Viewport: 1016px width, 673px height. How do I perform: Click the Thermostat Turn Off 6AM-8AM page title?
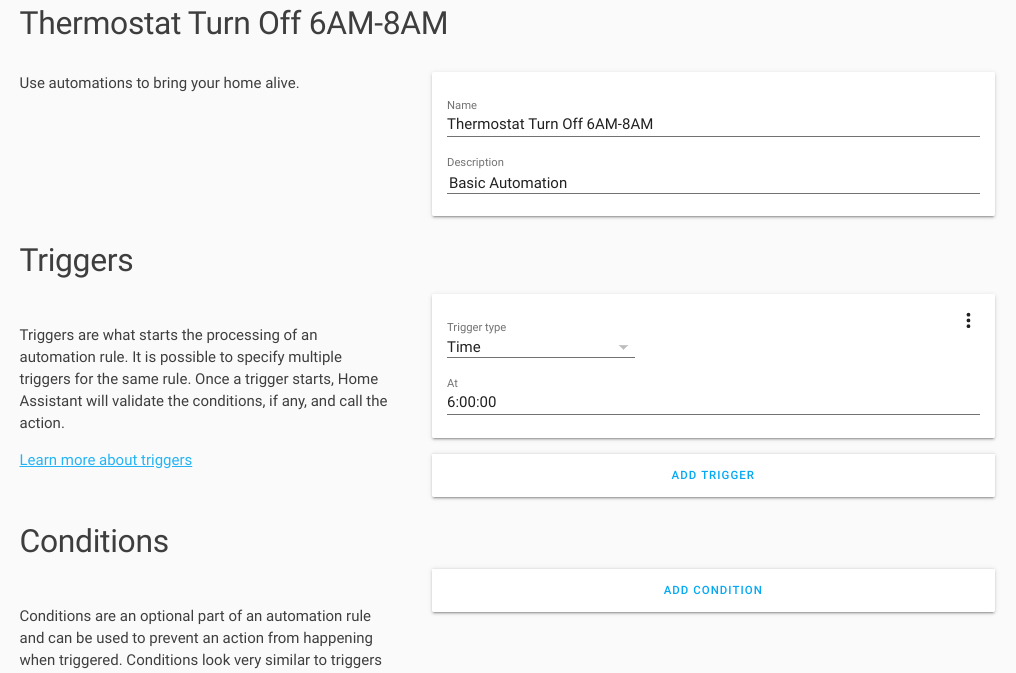point(234,23)
